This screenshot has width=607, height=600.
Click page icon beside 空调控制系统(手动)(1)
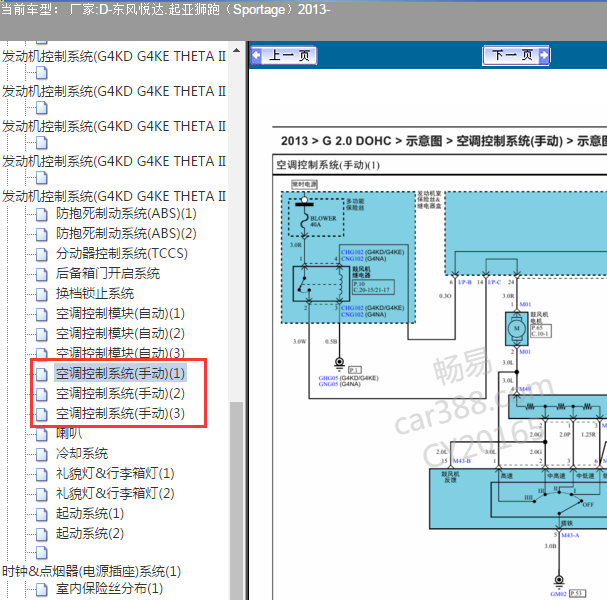(42, 374)
